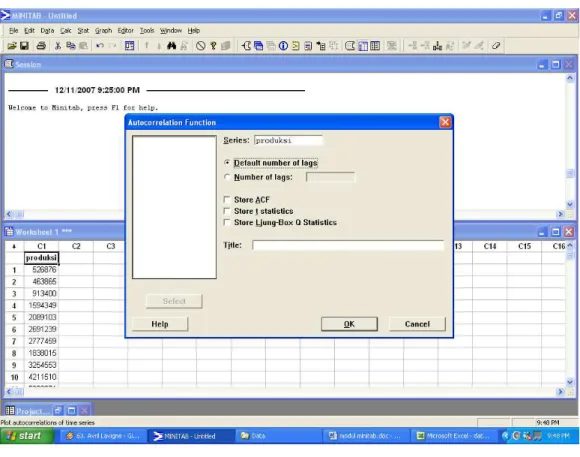Open the Edit Last Dialog toolbar icon
This screenshot has width=580, height=457.
click(129, 46)
